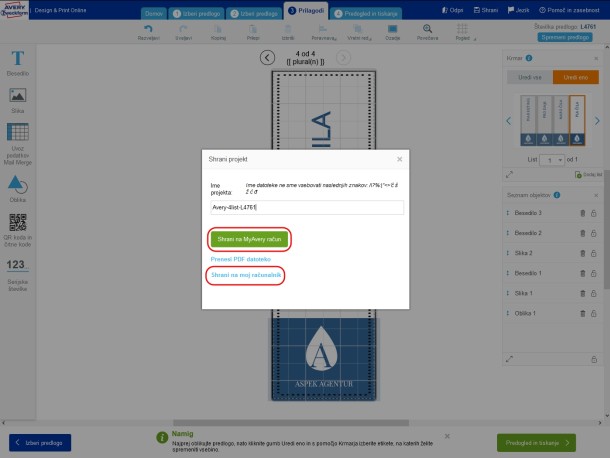The height and width of the screenshot is (458, 610).
Task: Close the Shrani projekt dialog
Action: pyautogui.click(x=400, y=159)
